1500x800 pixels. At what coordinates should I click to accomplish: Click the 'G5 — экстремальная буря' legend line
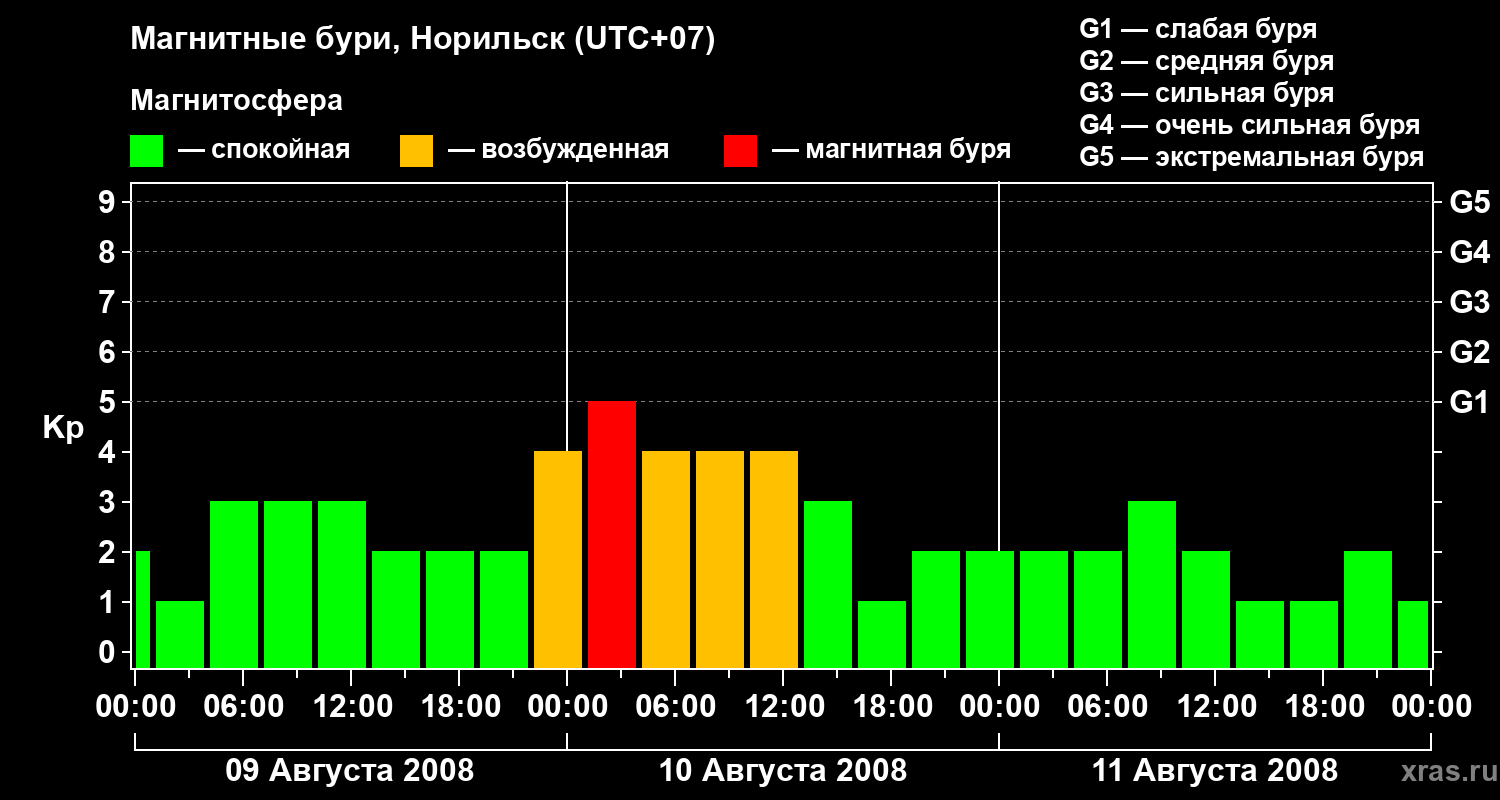[1252, 157]
